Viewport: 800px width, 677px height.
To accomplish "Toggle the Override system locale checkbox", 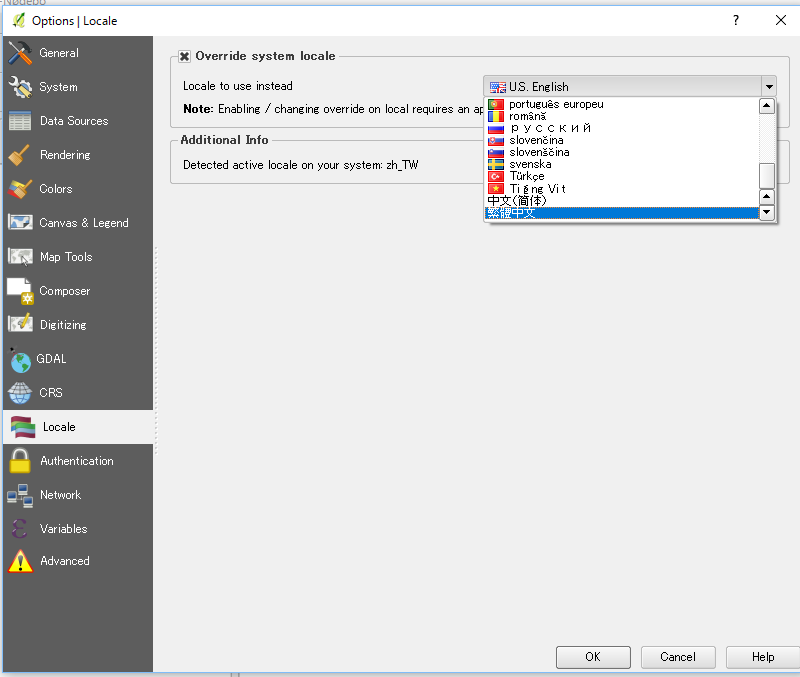I will [184, 56].
